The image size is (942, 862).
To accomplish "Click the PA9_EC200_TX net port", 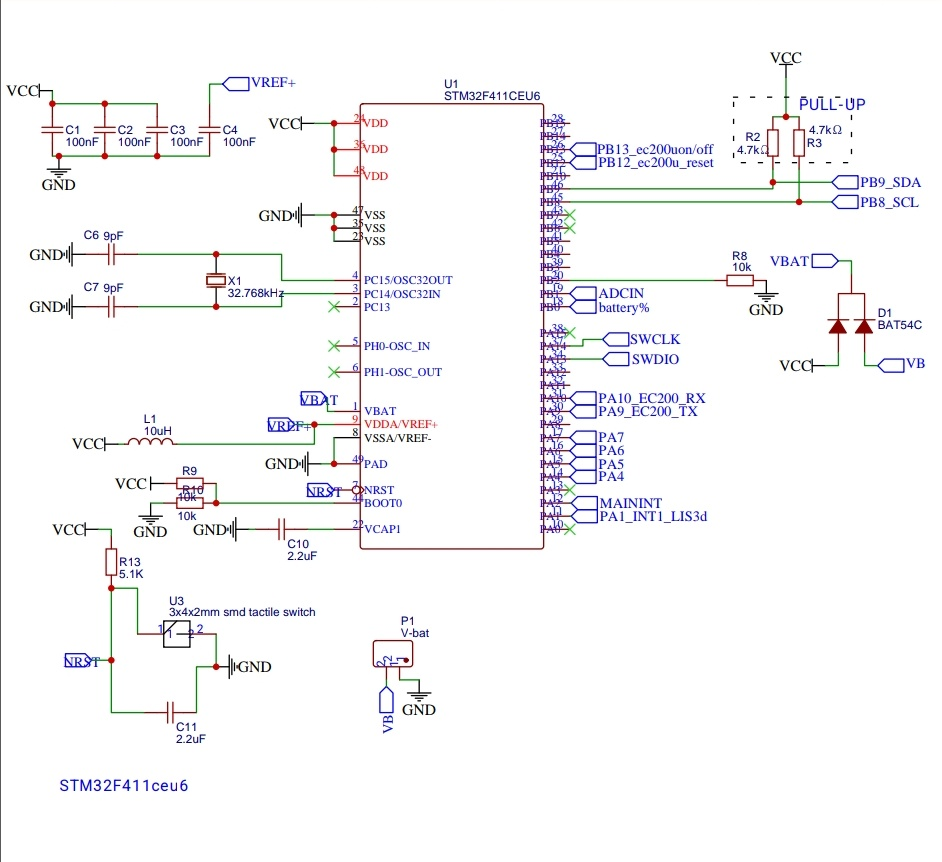I will pyautogui.click(x=633, y=411).
